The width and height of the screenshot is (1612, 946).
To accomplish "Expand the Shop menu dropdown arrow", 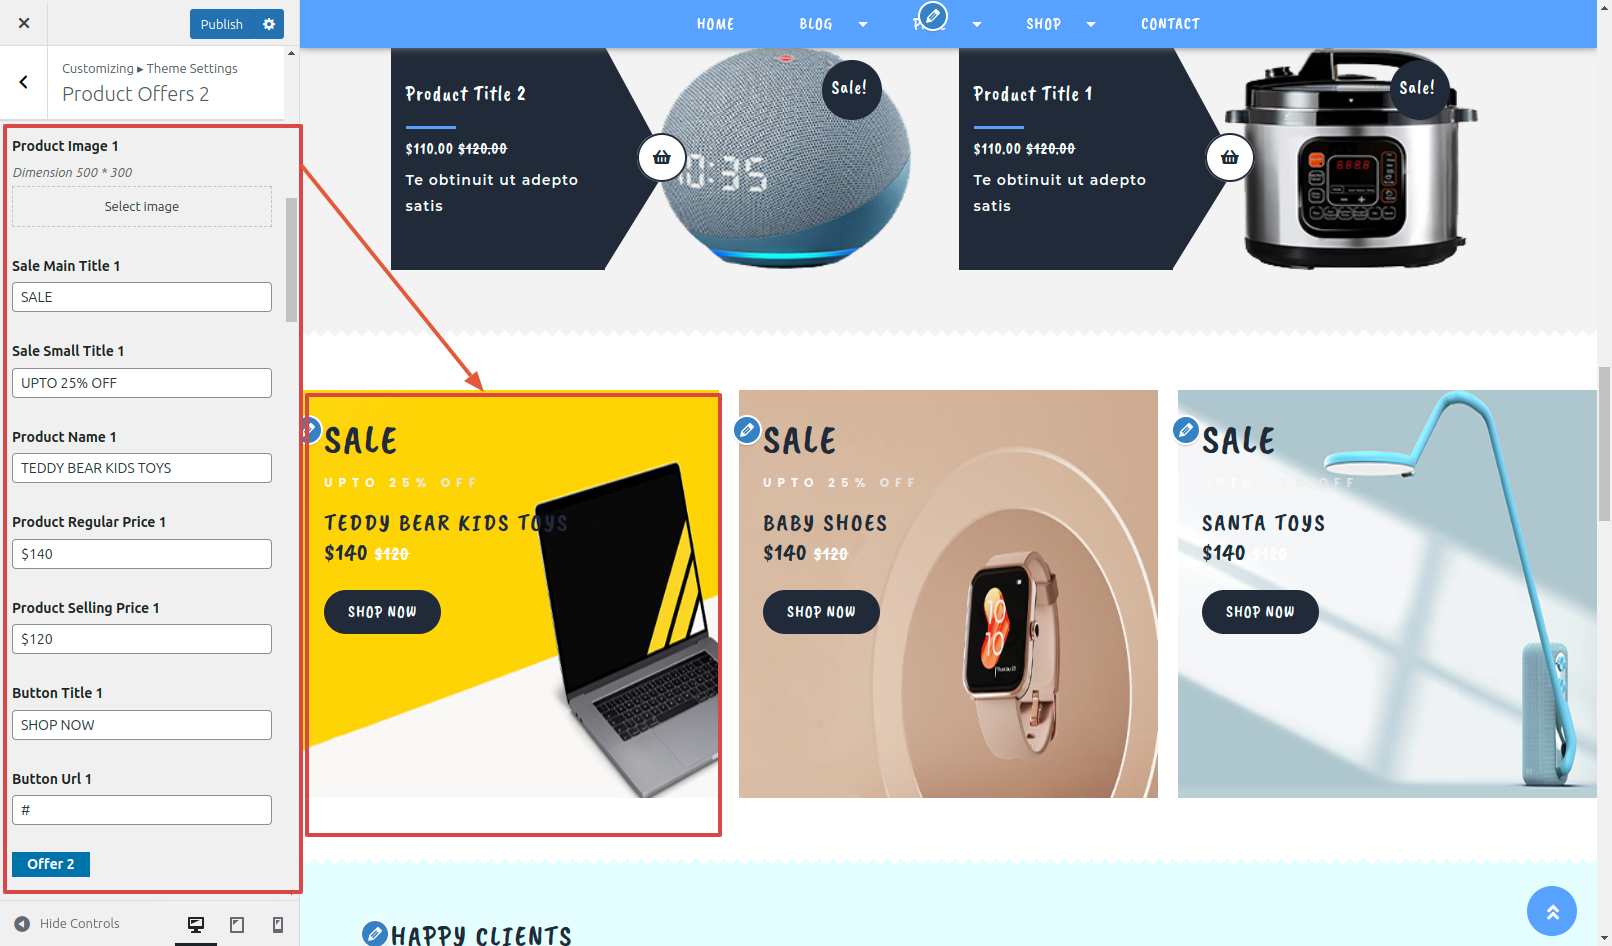I will tap(1091, 24).
